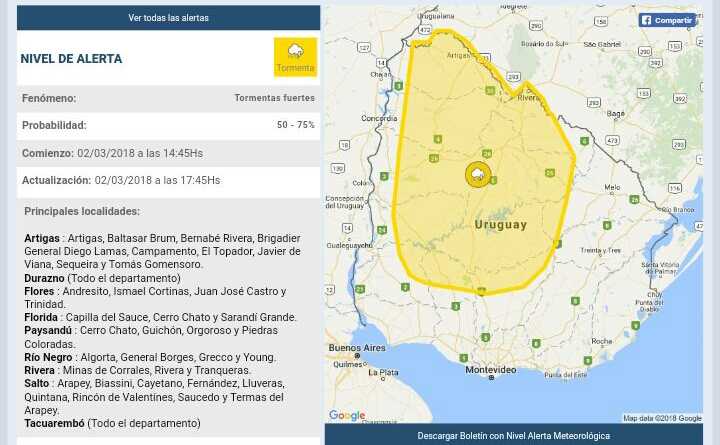Click the Google logo on the map

pyautogui.click(x=347, y=415)
